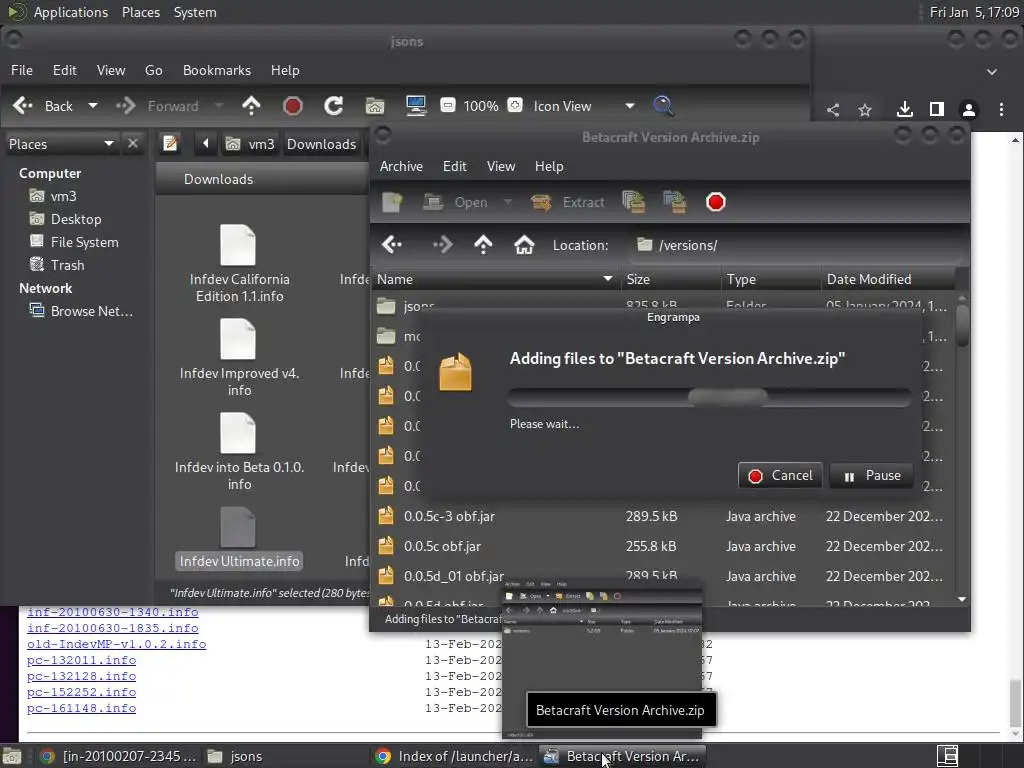Open Home folder icon in file manager toolbar
Viewport: 1024px width, 768px height.
375,106
